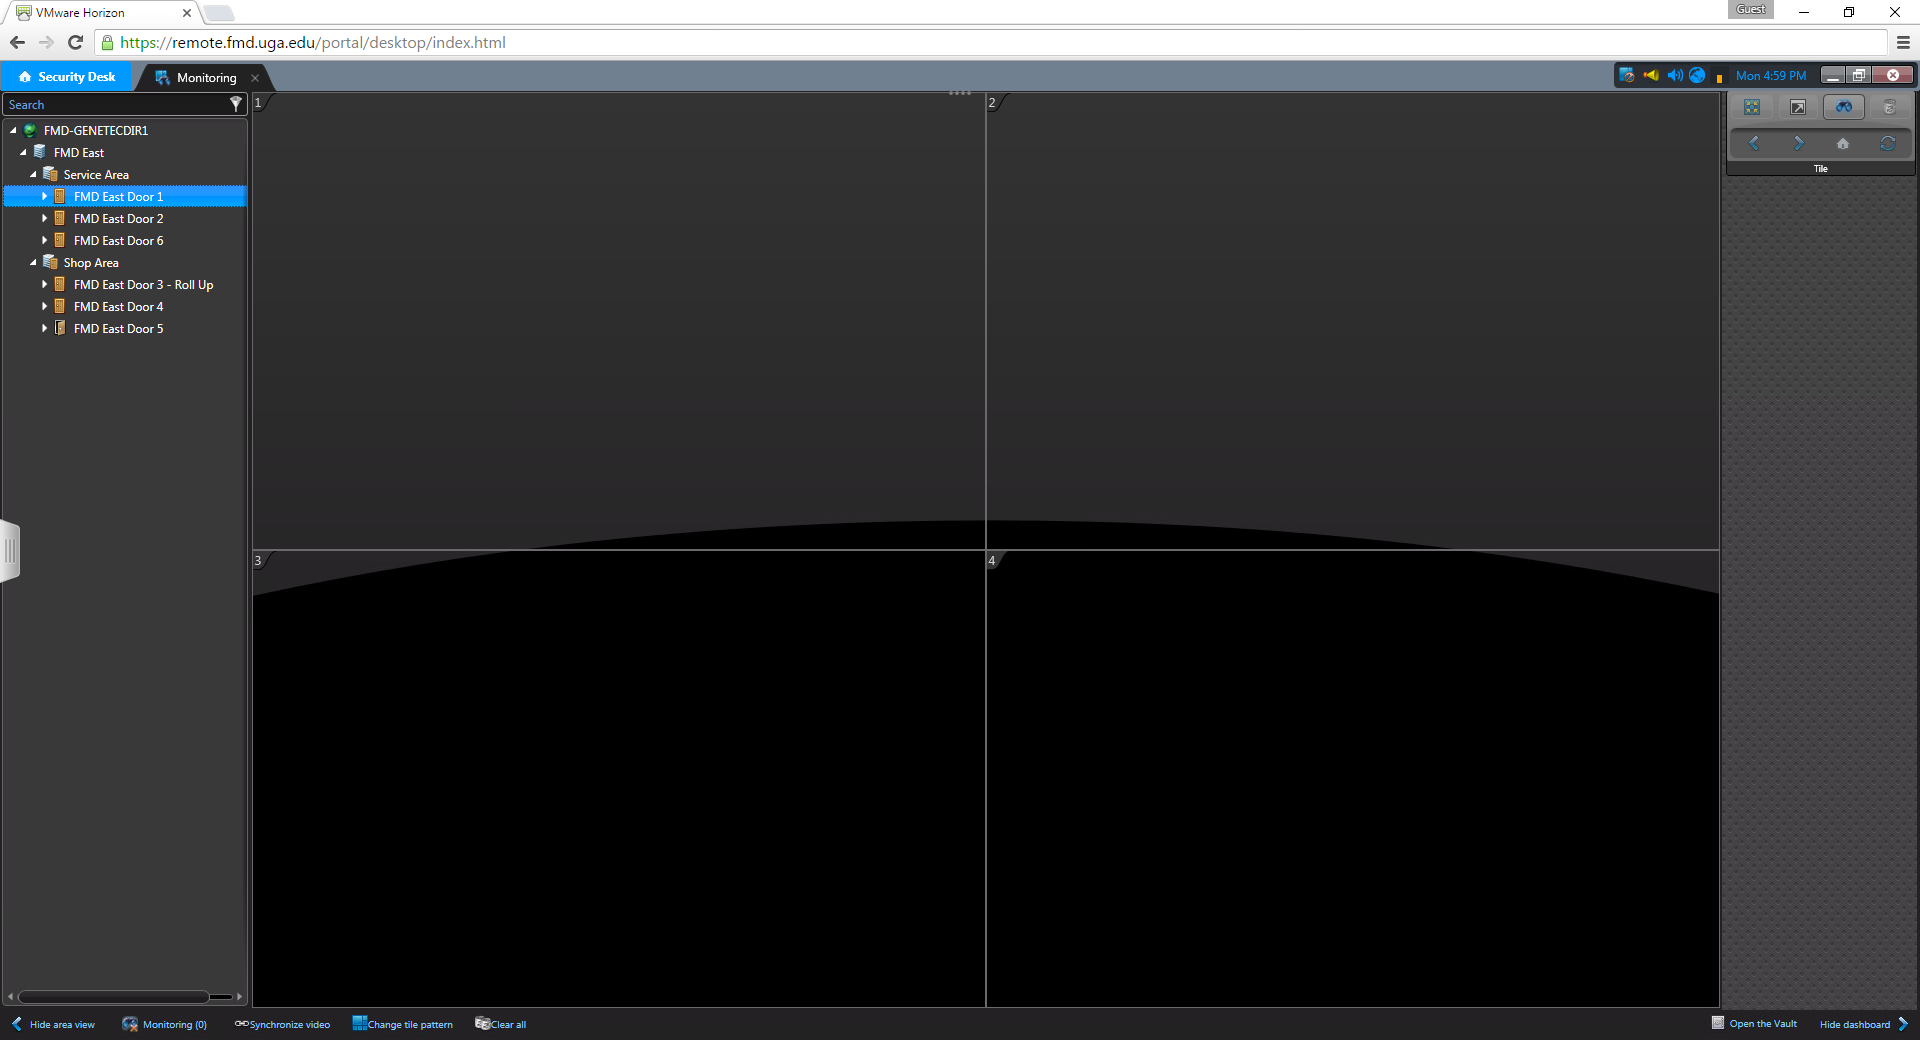Click the search filter funnel icon
1920x1040 pixels.
click(236, 104)
